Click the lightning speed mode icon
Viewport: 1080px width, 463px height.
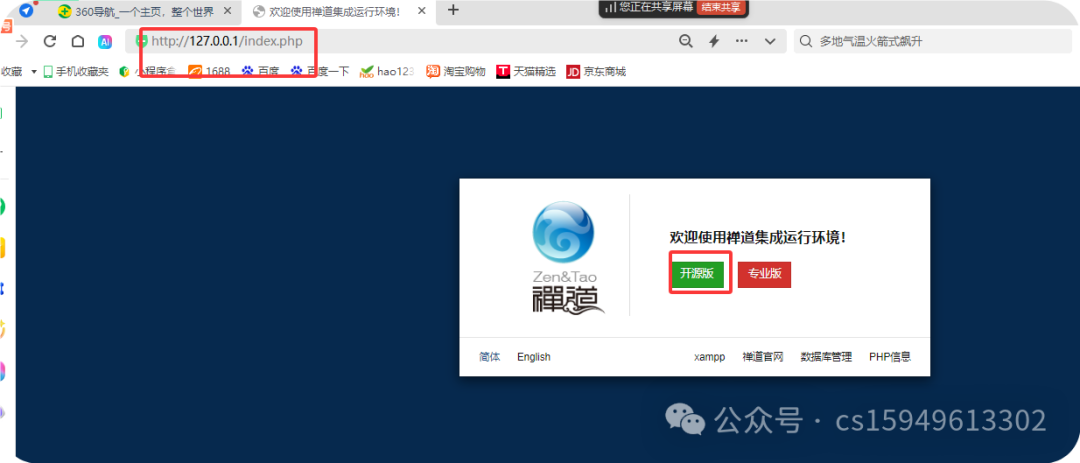[714, 41]
